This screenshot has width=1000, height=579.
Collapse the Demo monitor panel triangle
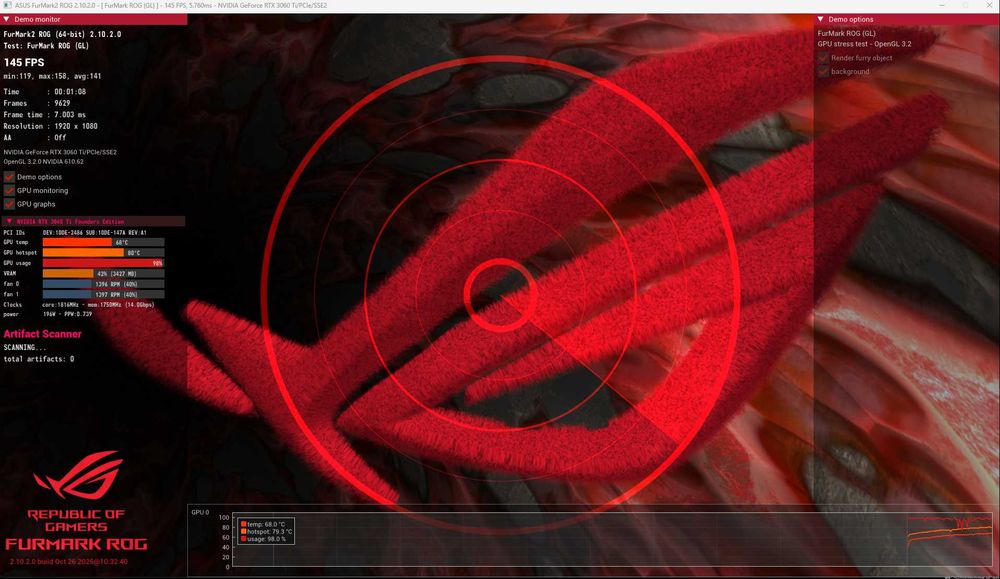coord(6,19)
